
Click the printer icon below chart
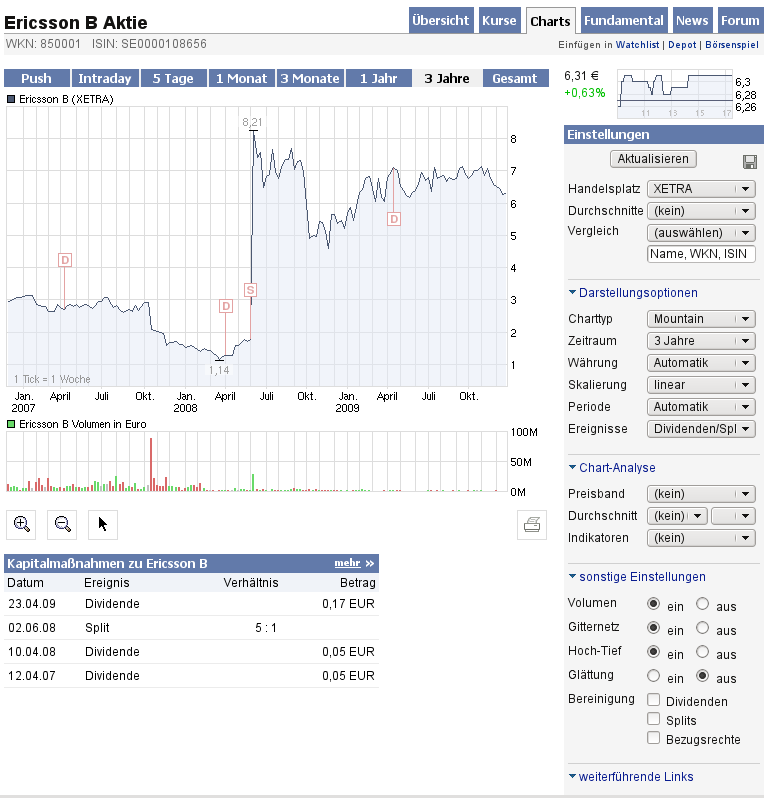tap(532, 524)
